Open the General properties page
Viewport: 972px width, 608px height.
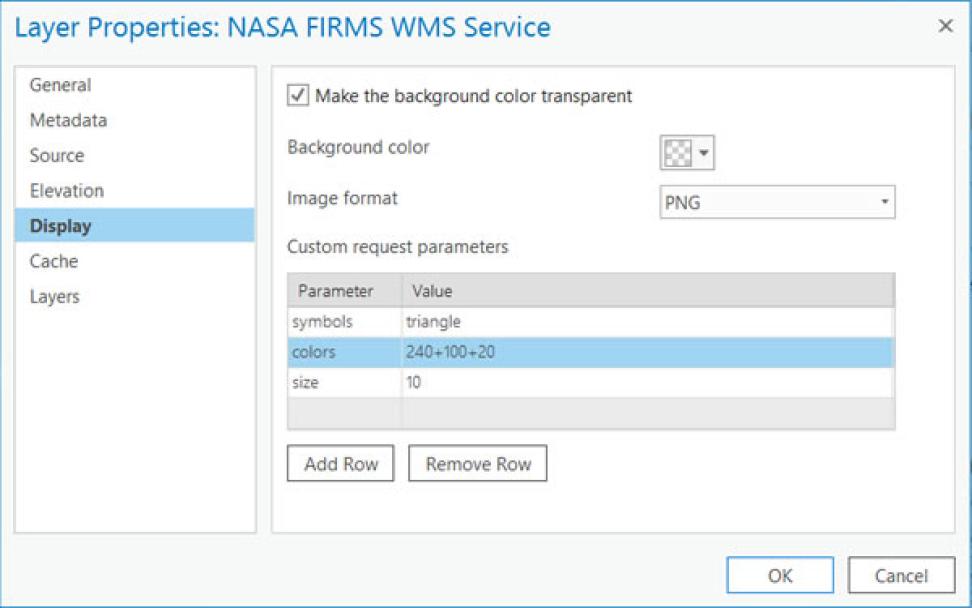[x=135, y=85]
